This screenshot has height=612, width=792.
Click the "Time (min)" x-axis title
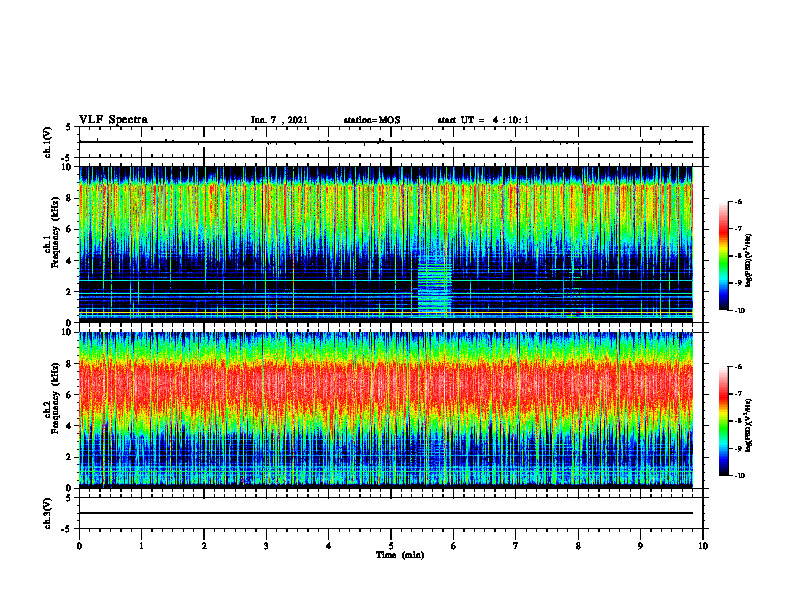(x=400, y=555)
